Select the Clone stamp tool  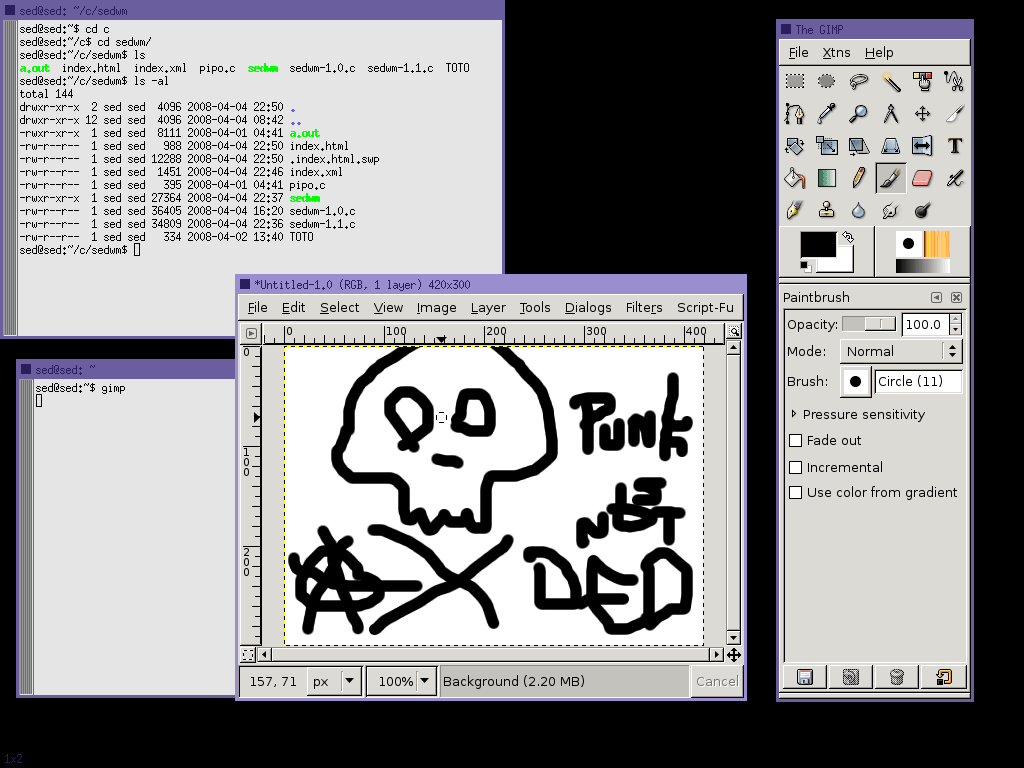coord(826,210)
